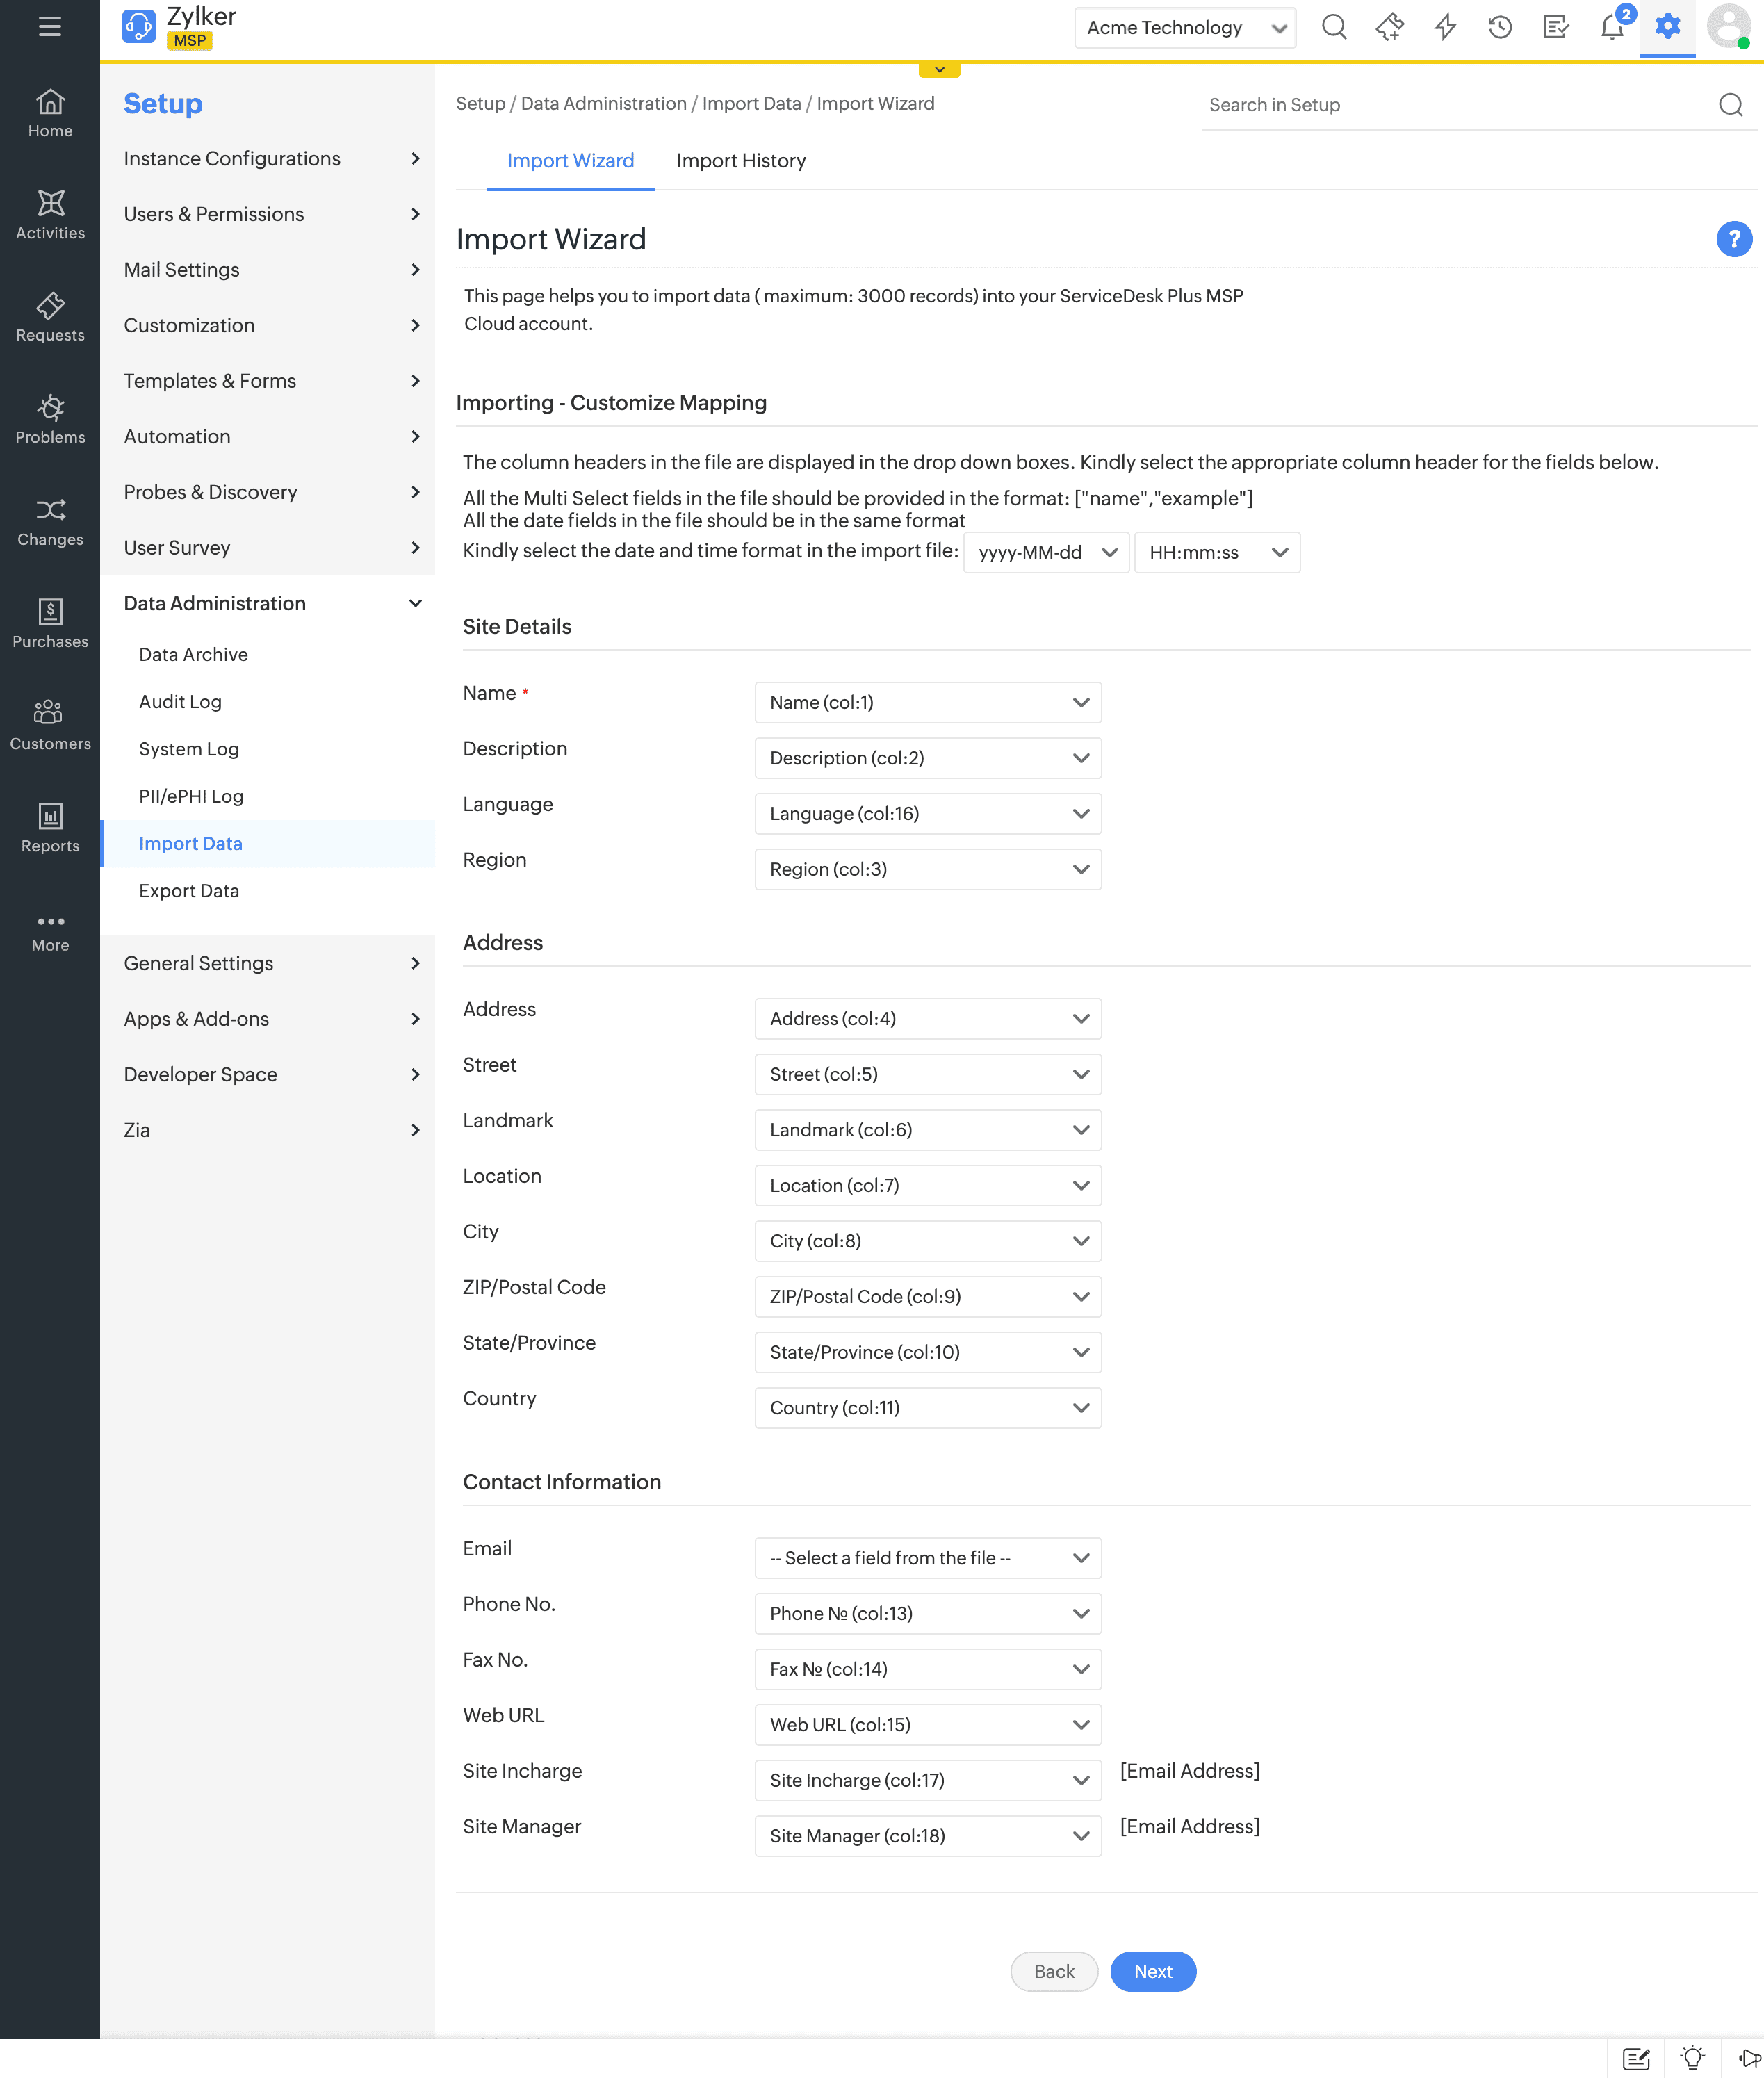Click the Next button

1152,1971
